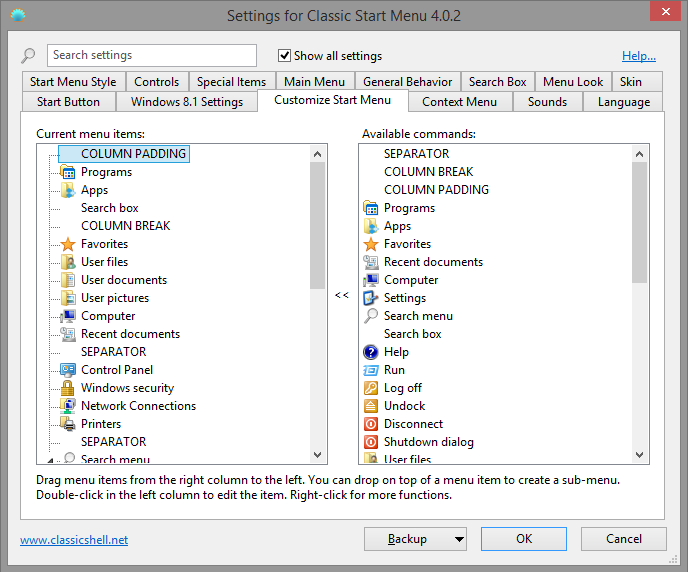Click the Printers icon
This screenshot has height=572, width=688.
pyautogui.click(x=68, y=424)
